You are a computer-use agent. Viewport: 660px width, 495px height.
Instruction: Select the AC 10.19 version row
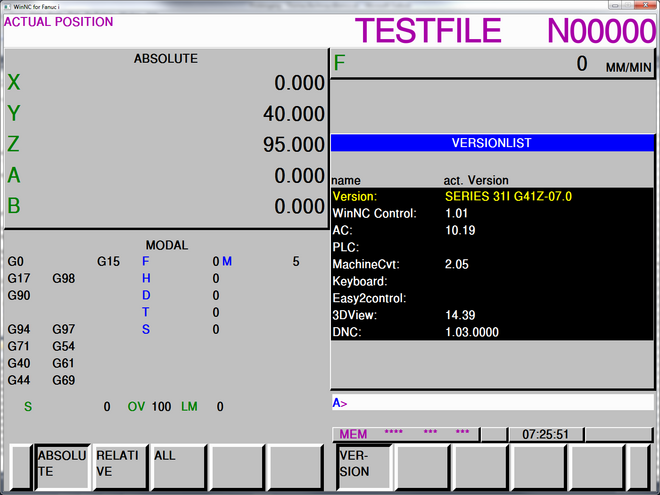(x=492, y=230)
